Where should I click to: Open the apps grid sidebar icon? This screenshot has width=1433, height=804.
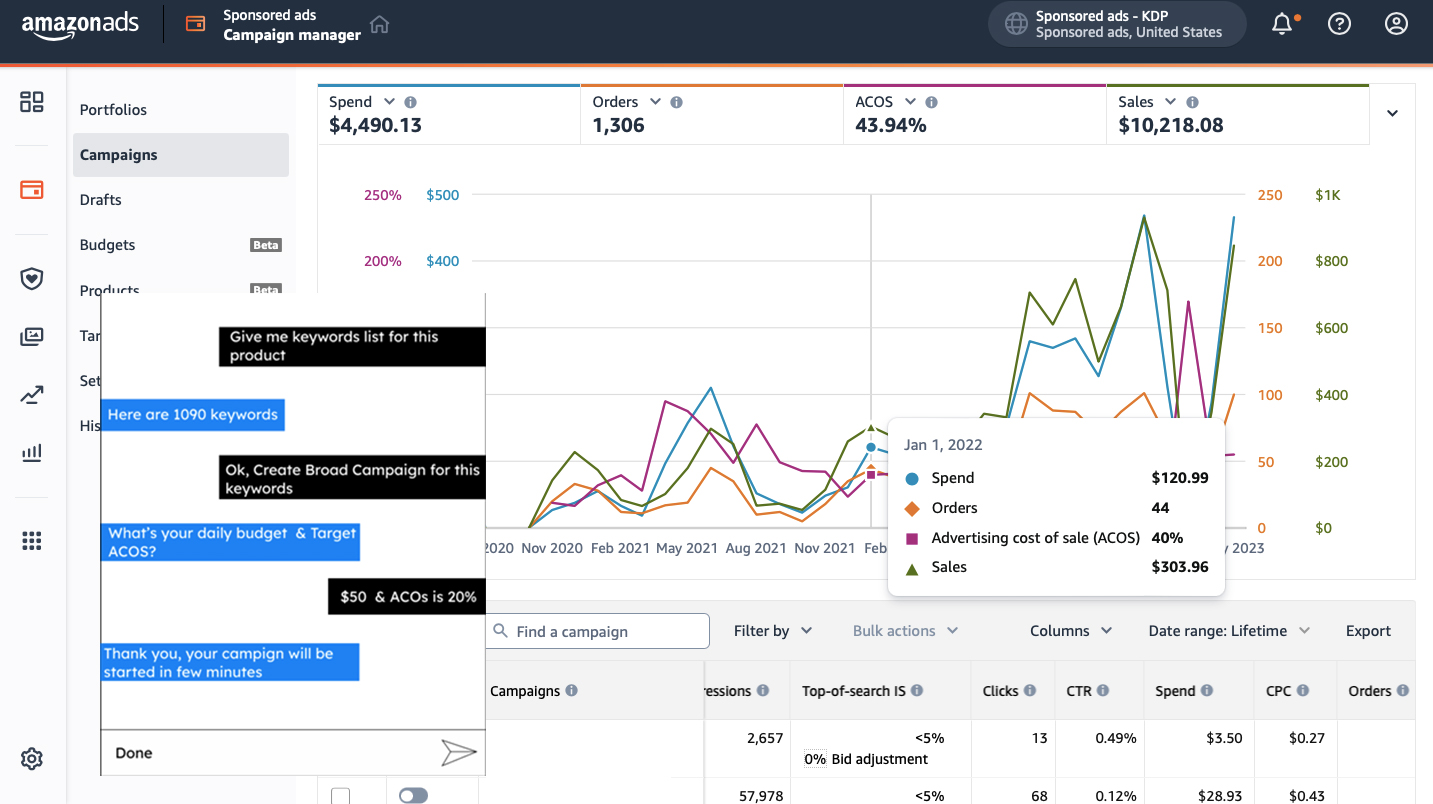pyautogui.click(x=32, y=541)
